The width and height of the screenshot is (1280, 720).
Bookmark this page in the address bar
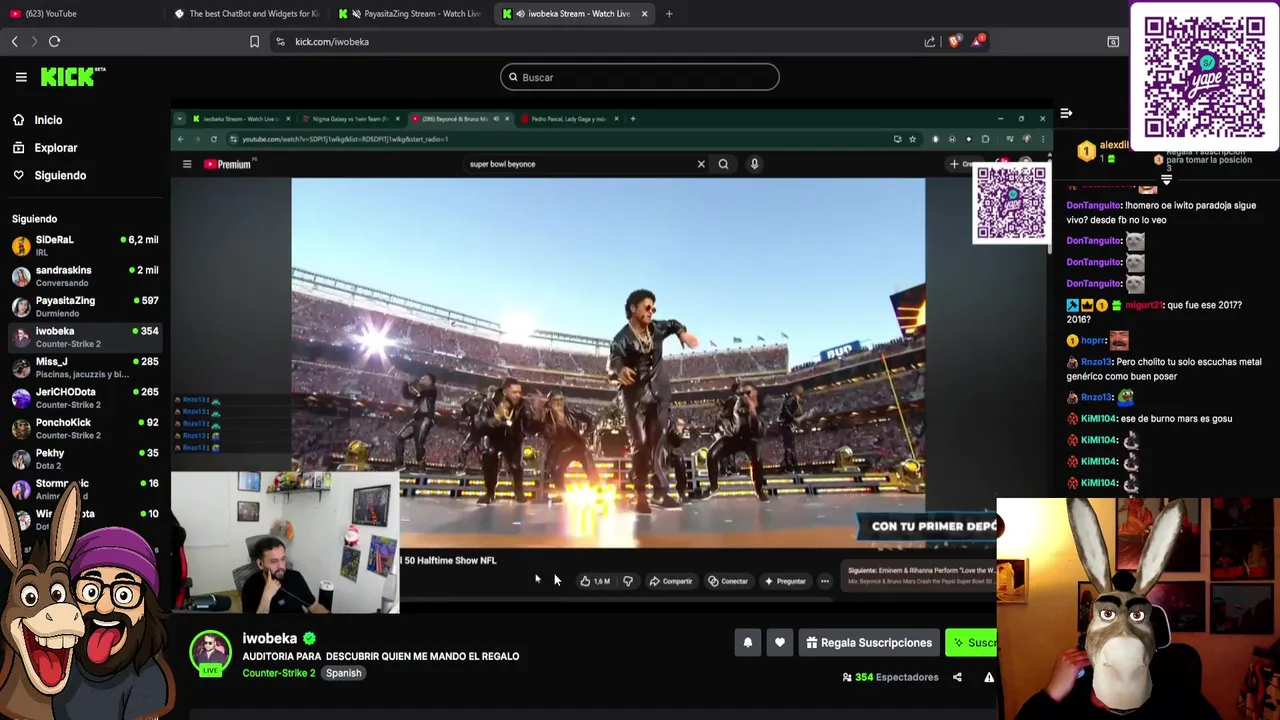click(x=254, y=42)
